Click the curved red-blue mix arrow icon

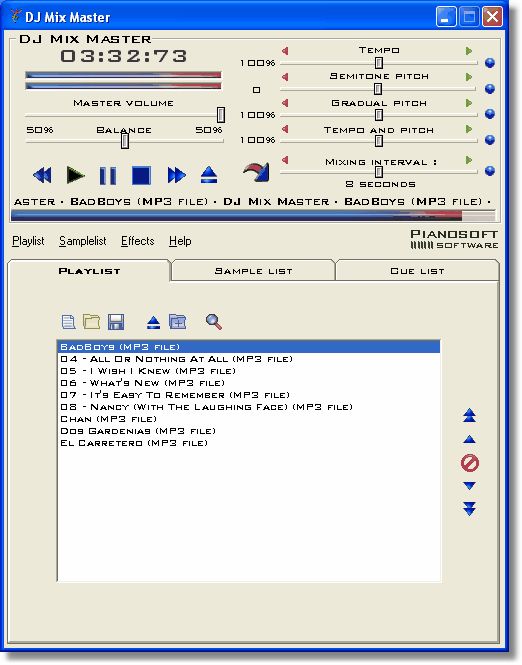pos(257,172)
